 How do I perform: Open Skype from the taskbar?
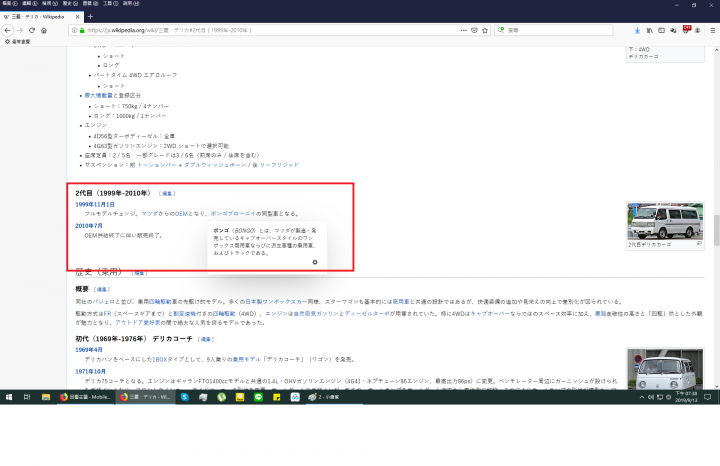[185, 397]
